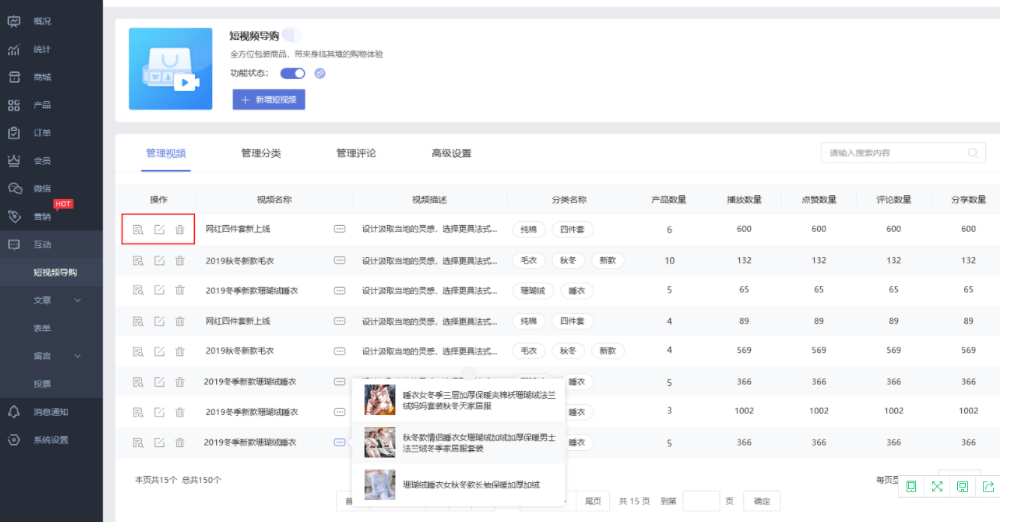Screen dimensions: 1015x523
Task: Click the page number input field
Action: point(701,501)
